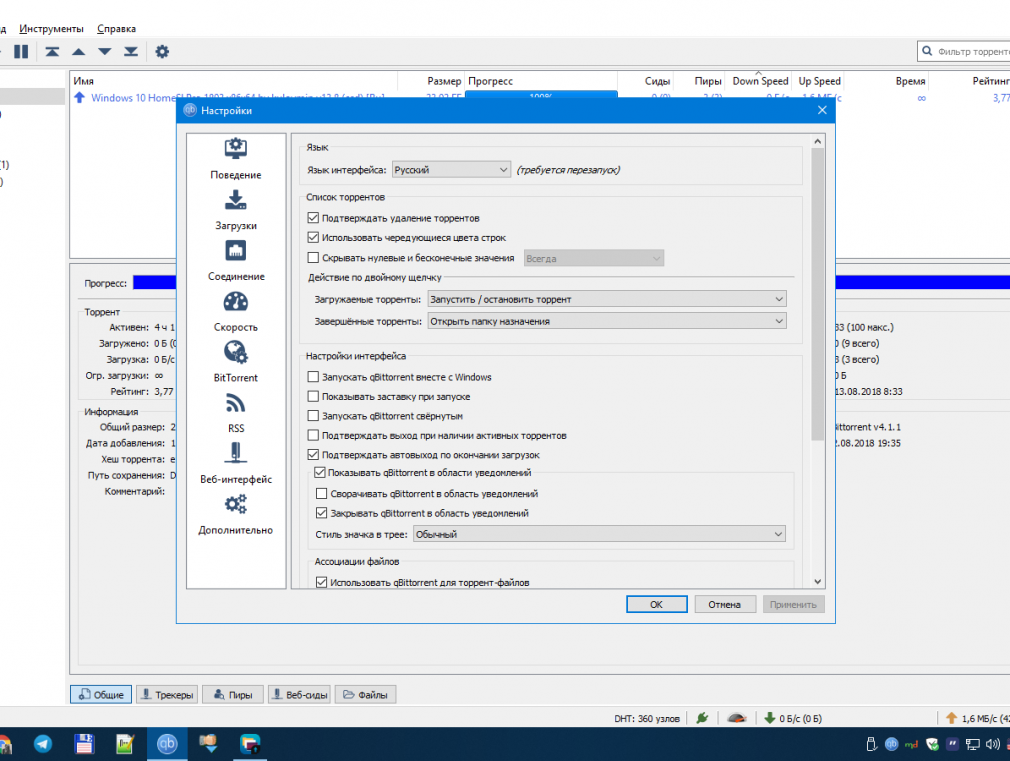Move torrent up in queue

pyautogui.click(x=79, y=52)
